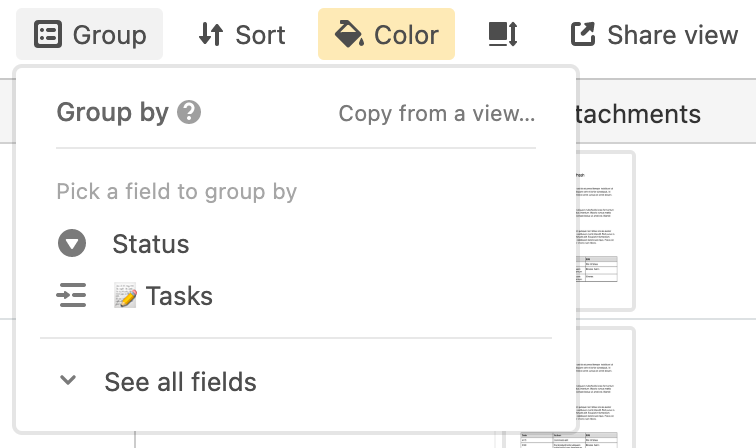Open the Group dropdown button
Image resolution: width=756 pixels, height=448 pixels.
(x=90, y=34)
